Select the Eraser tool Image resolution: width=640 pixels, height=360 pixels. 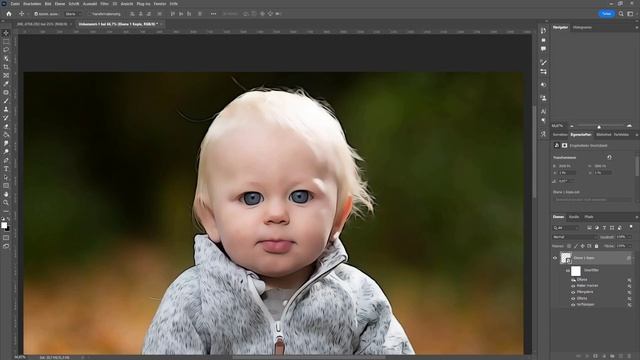pos(6,127)
